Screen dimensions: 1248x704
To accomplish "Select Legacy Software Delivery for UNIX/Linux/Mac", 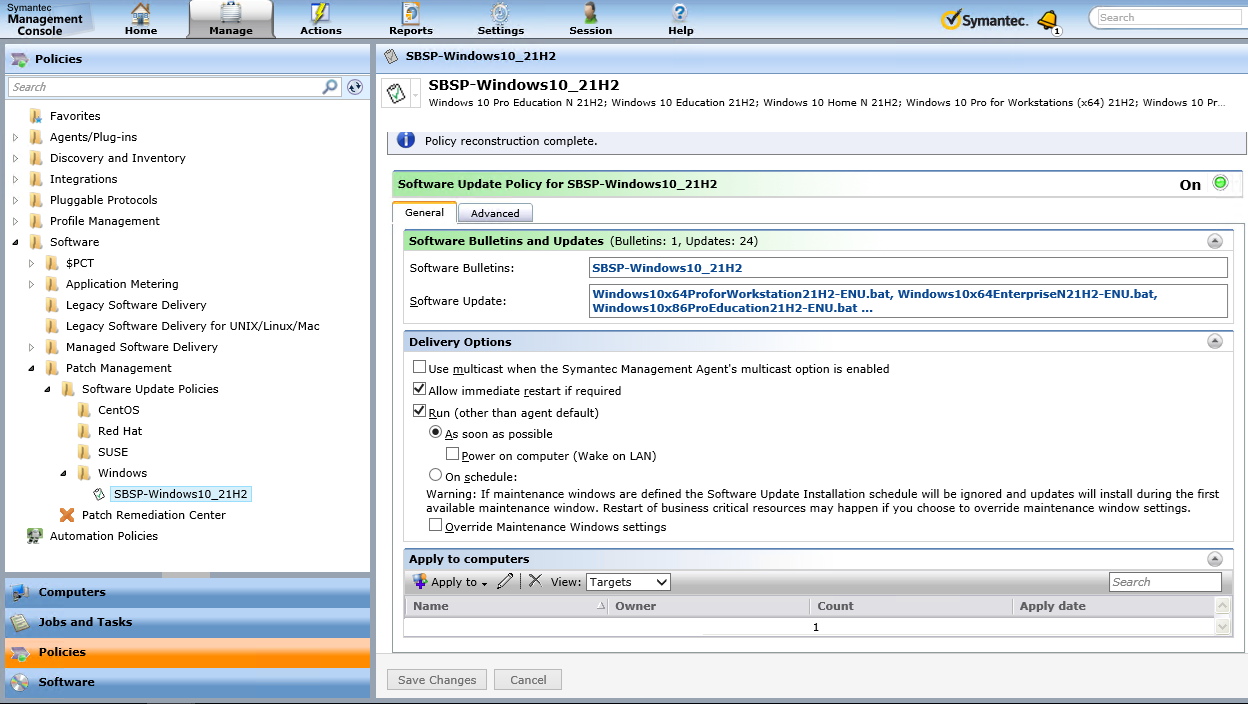I will click(x=193, y=326).
